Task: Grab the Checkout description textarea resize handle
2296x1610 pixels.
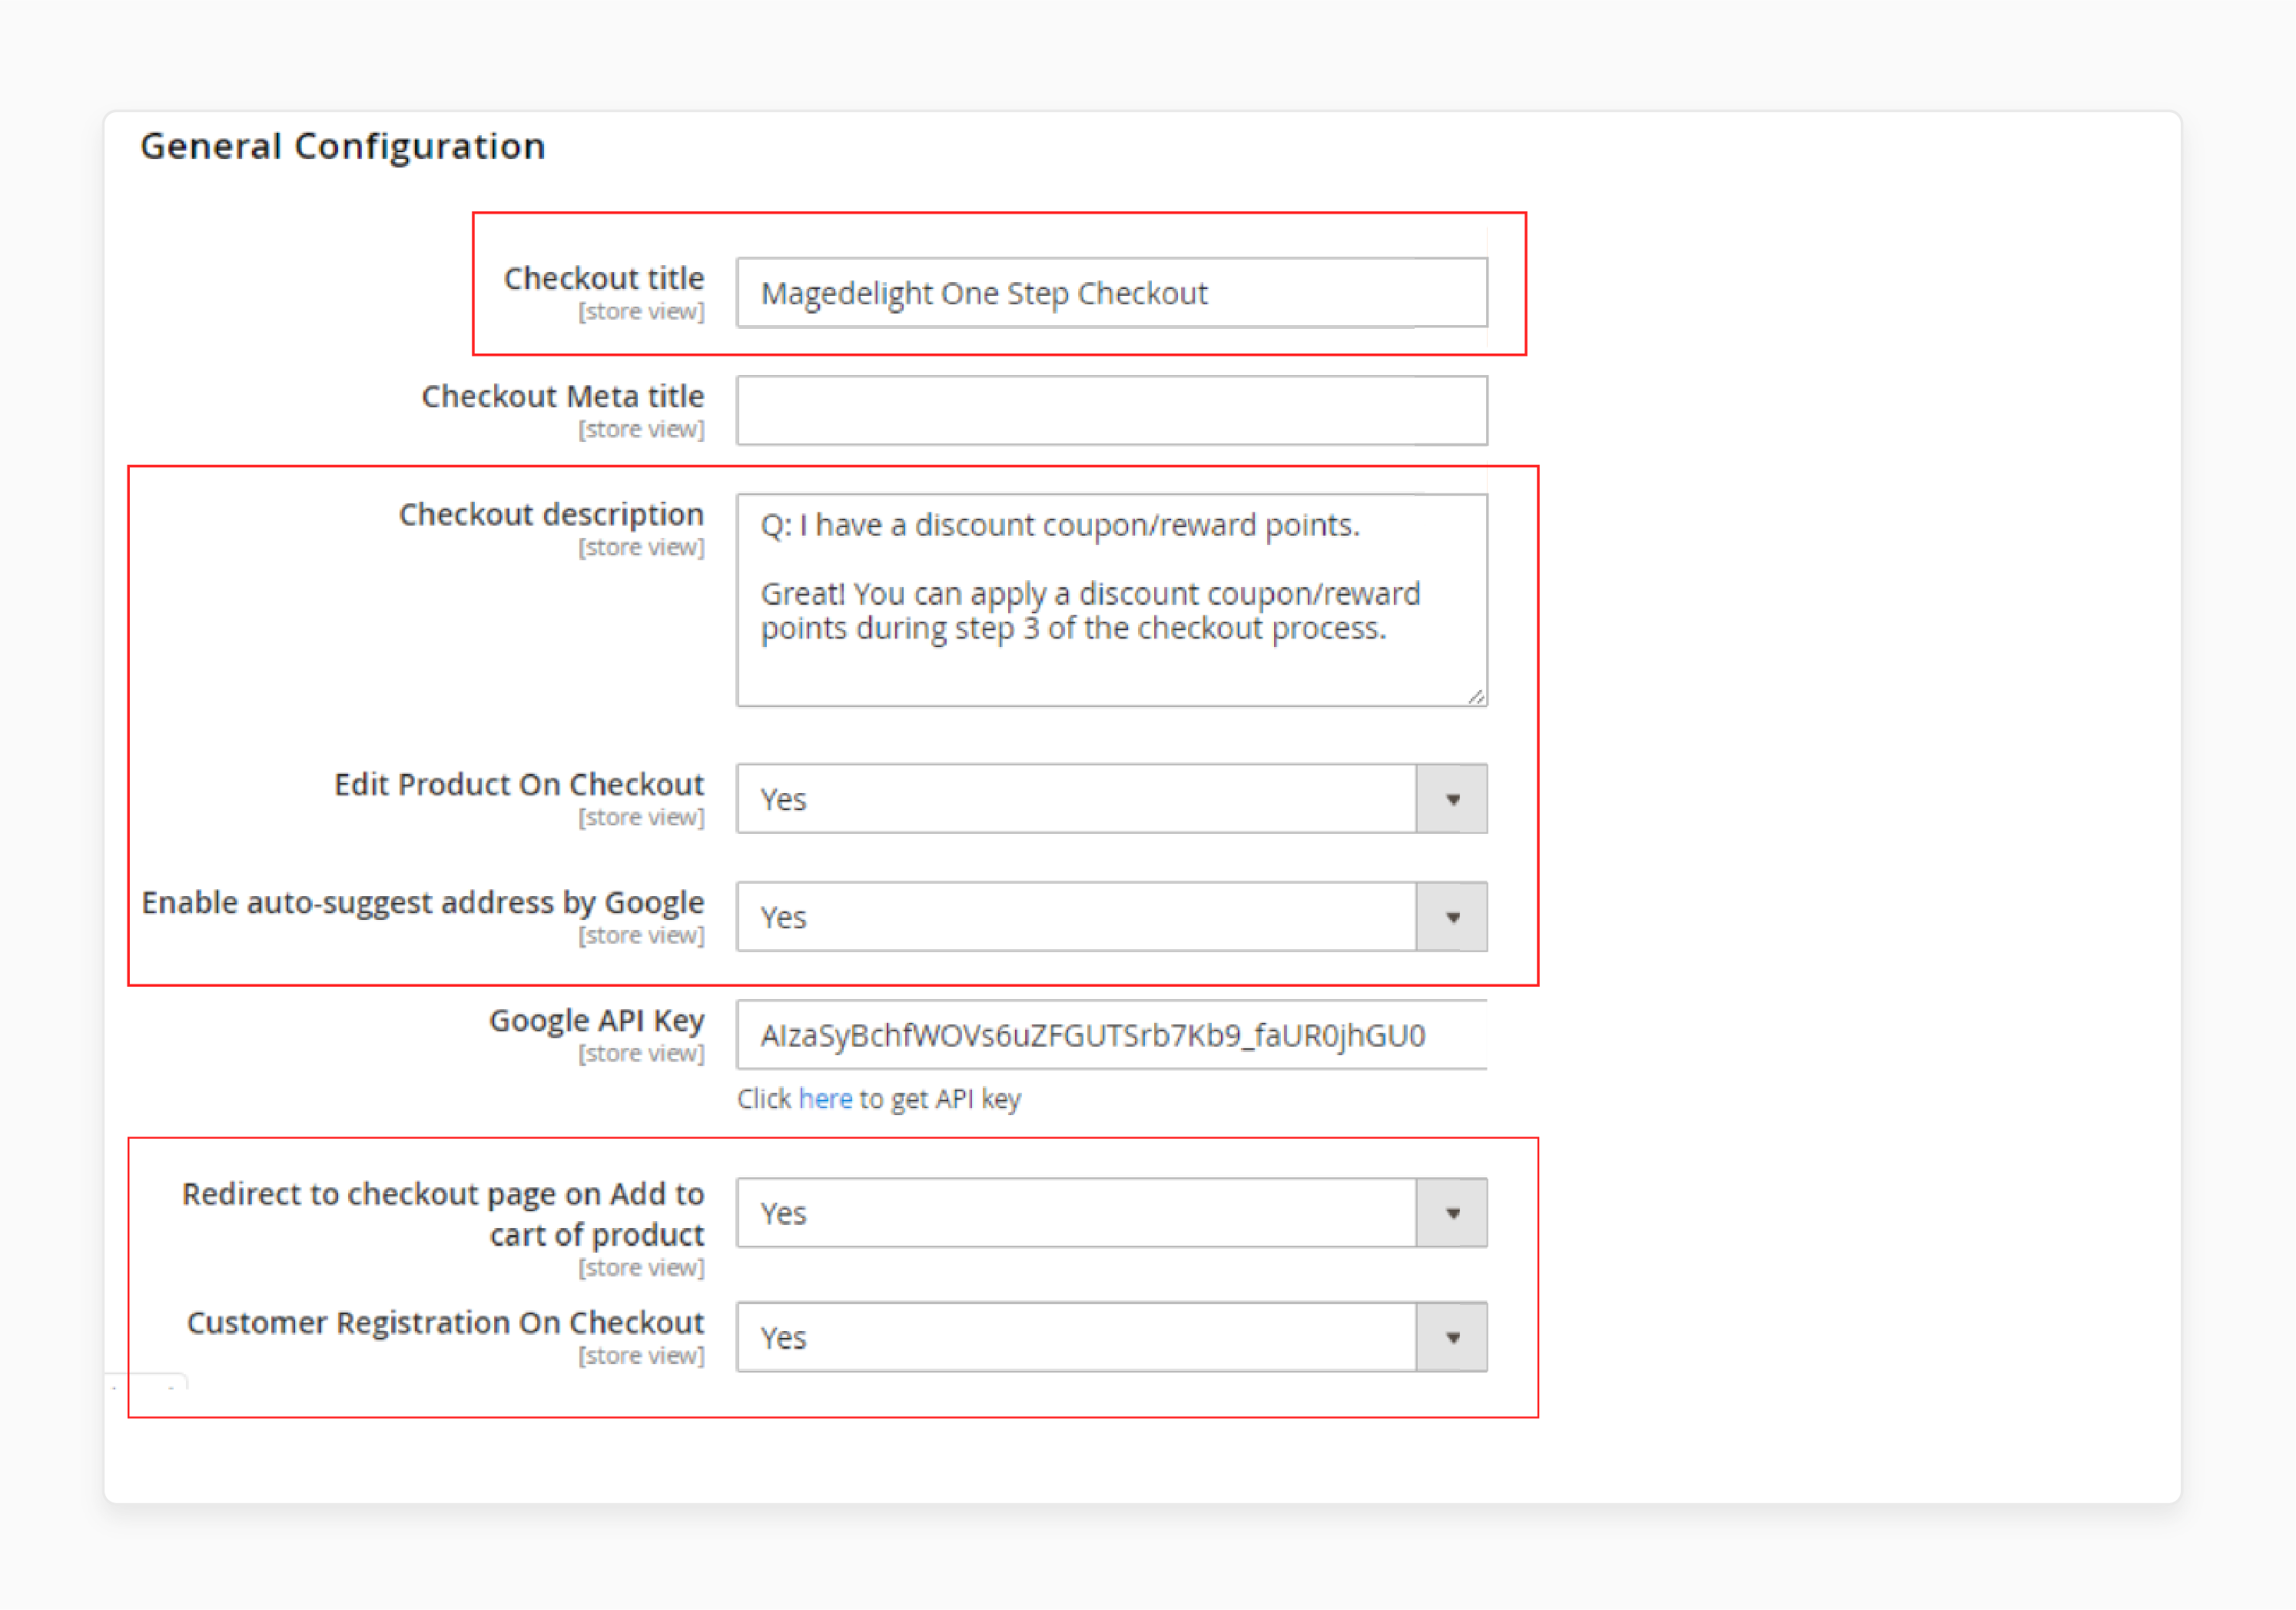Action: [1476, 696]
